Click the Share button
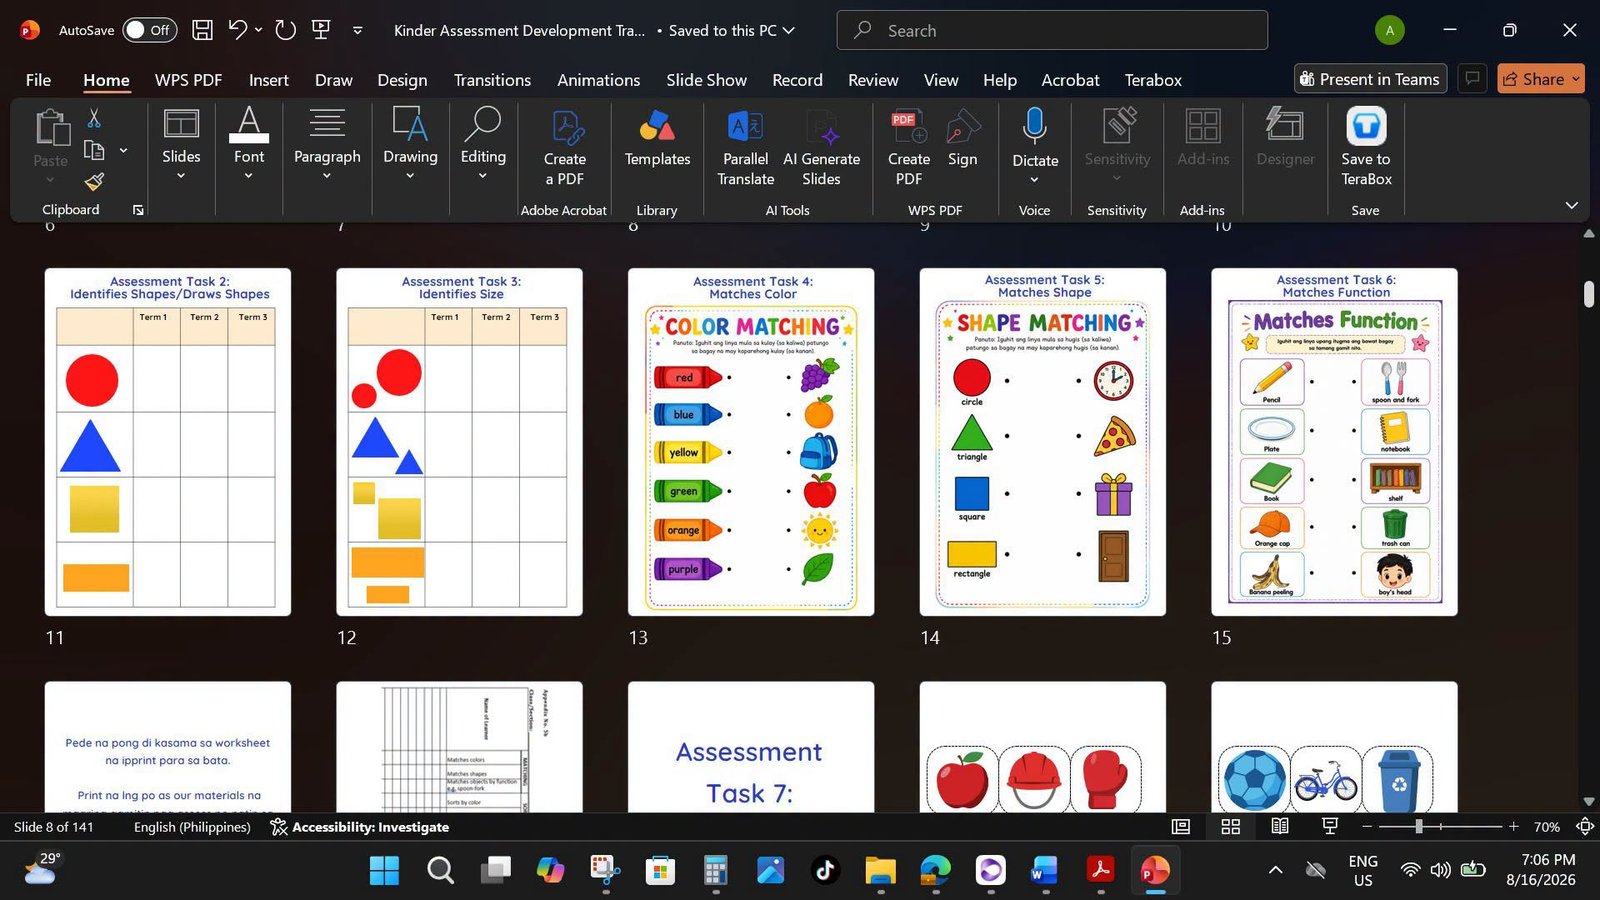The image size is (1600, 900). [1540, 79]
